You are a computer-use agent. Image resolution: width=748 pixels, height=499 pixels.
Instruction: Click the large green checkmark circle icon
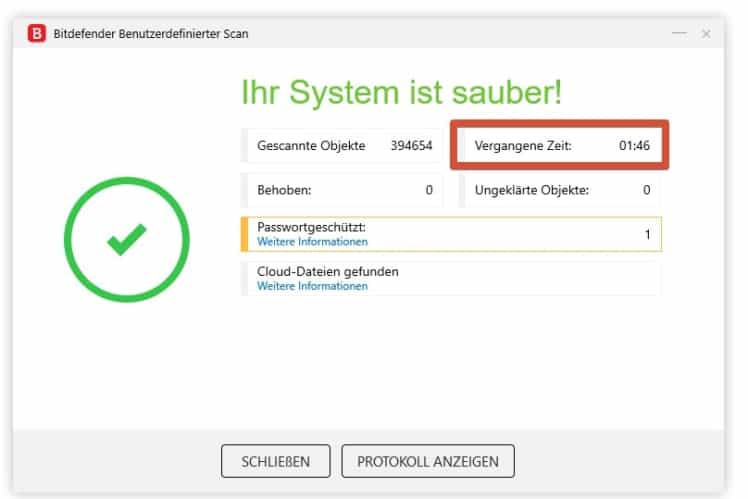[x=127, y=239]
